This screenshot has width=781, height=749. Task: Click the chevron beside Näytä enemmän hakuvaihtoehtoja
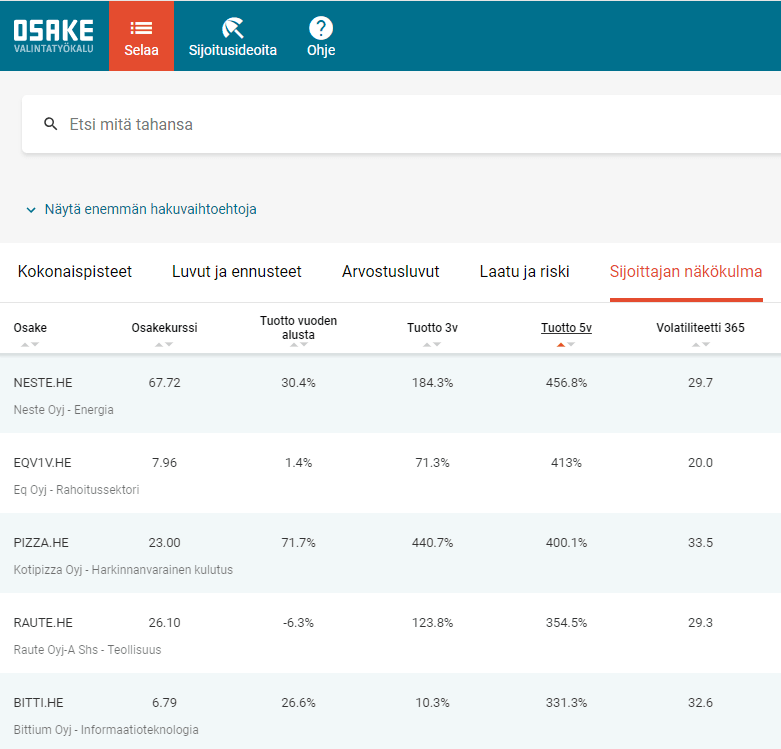pyautogui.click(x=31, y=210)
